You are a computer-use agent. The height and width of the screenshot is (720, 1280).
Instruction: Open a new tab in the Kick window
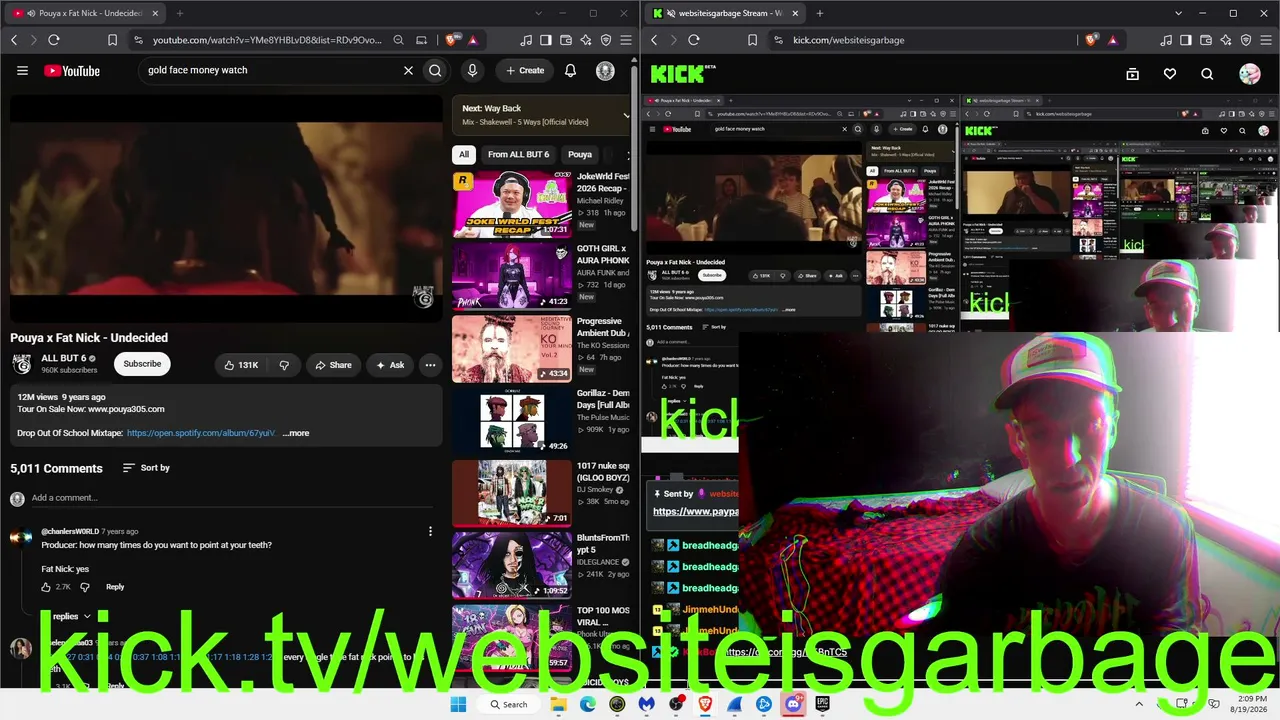[819, 13]
